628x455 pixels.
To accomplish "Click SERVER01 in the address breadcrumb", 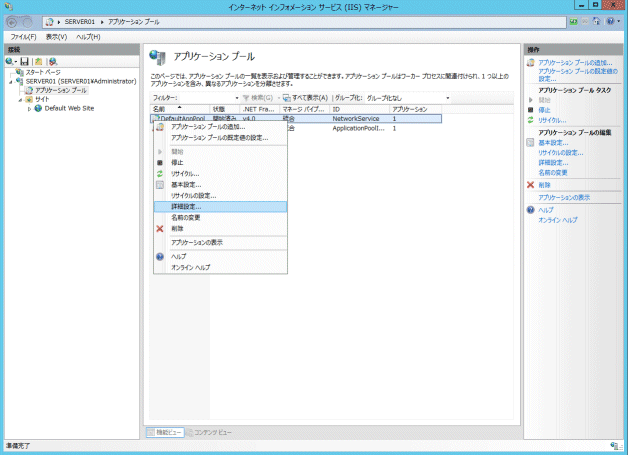I will pos(80,22).
